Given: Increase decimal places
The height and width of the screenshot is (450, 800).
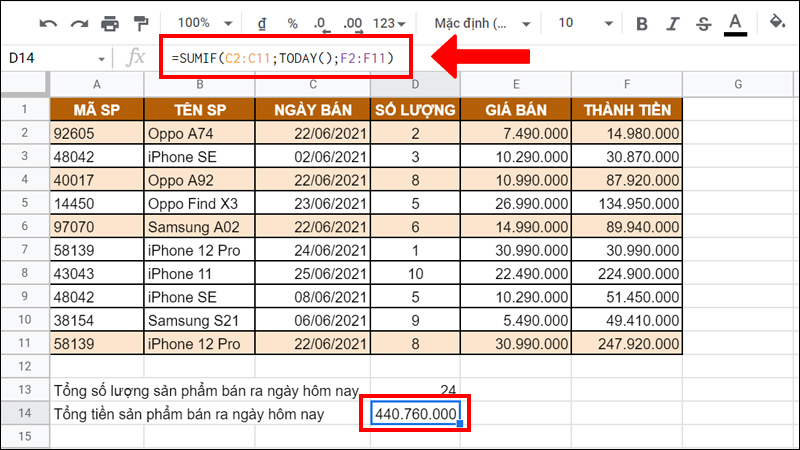Looking at the screenshot, I should 350,22.
